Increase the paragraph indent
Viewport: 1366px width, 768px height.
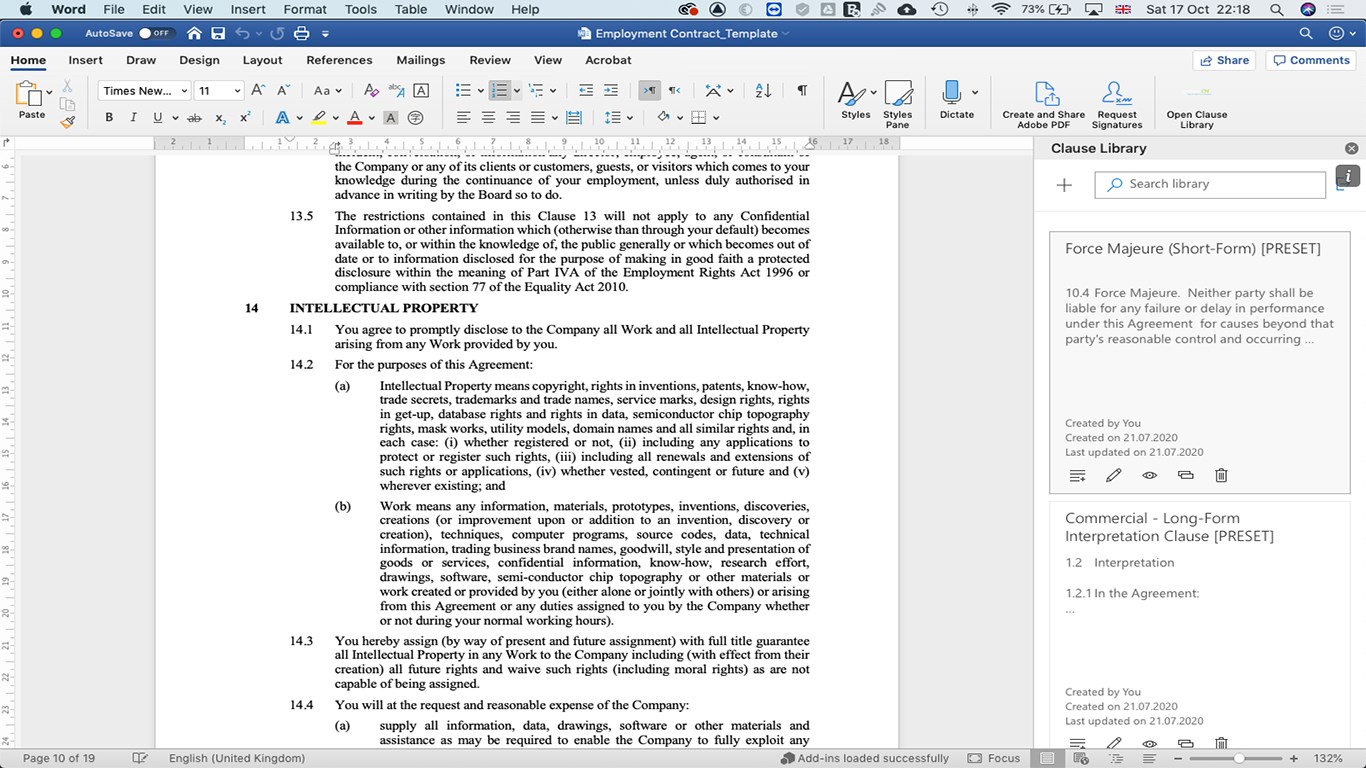pos(611,90)
